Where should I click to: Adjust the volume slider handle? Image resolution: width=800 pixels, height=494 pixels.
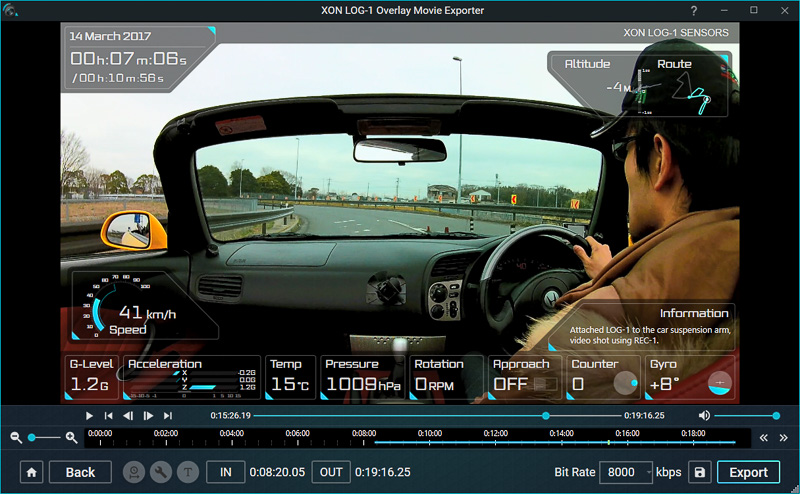[776, 416]
